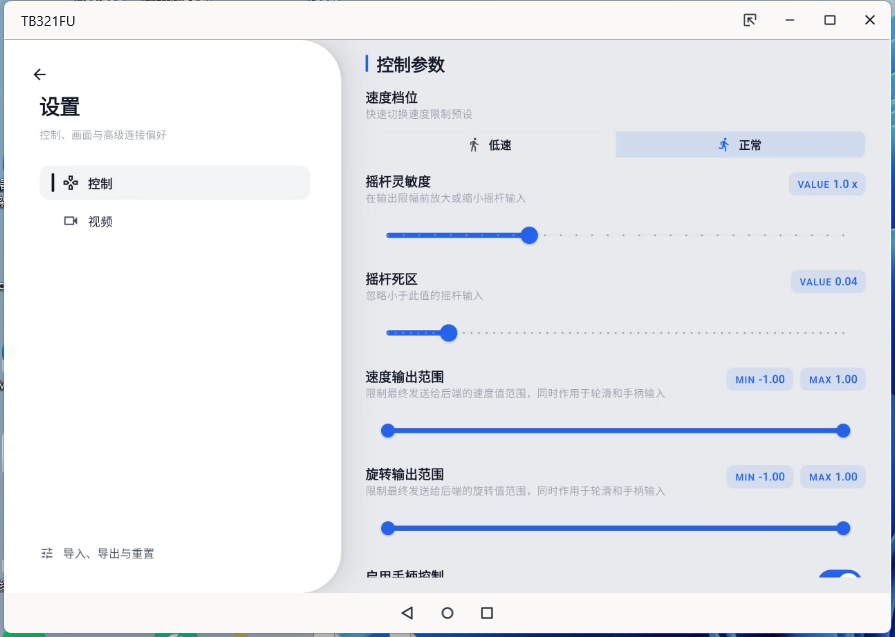Open 导入、导出与重置 options

click(x=98, y=553)
